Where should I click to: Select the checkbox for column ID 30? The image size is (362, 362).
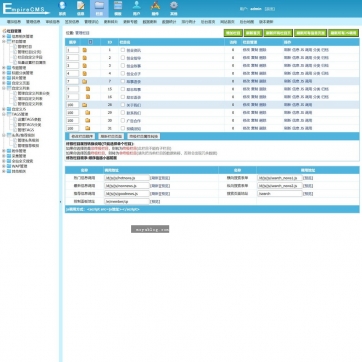tap(123, 120)
